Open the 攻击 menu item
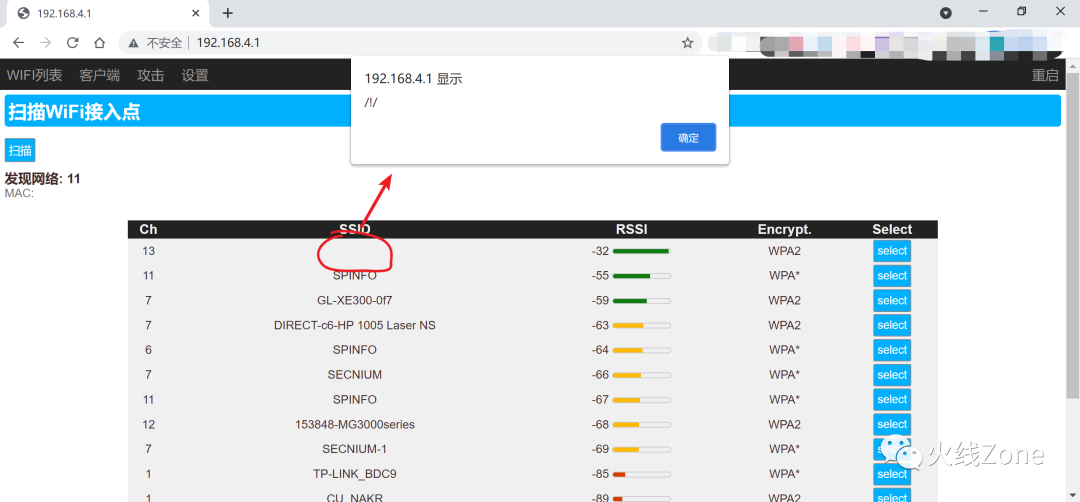The width and height of the screenshot is (1080, 502). pyautogui.click(x=150, y=75)
